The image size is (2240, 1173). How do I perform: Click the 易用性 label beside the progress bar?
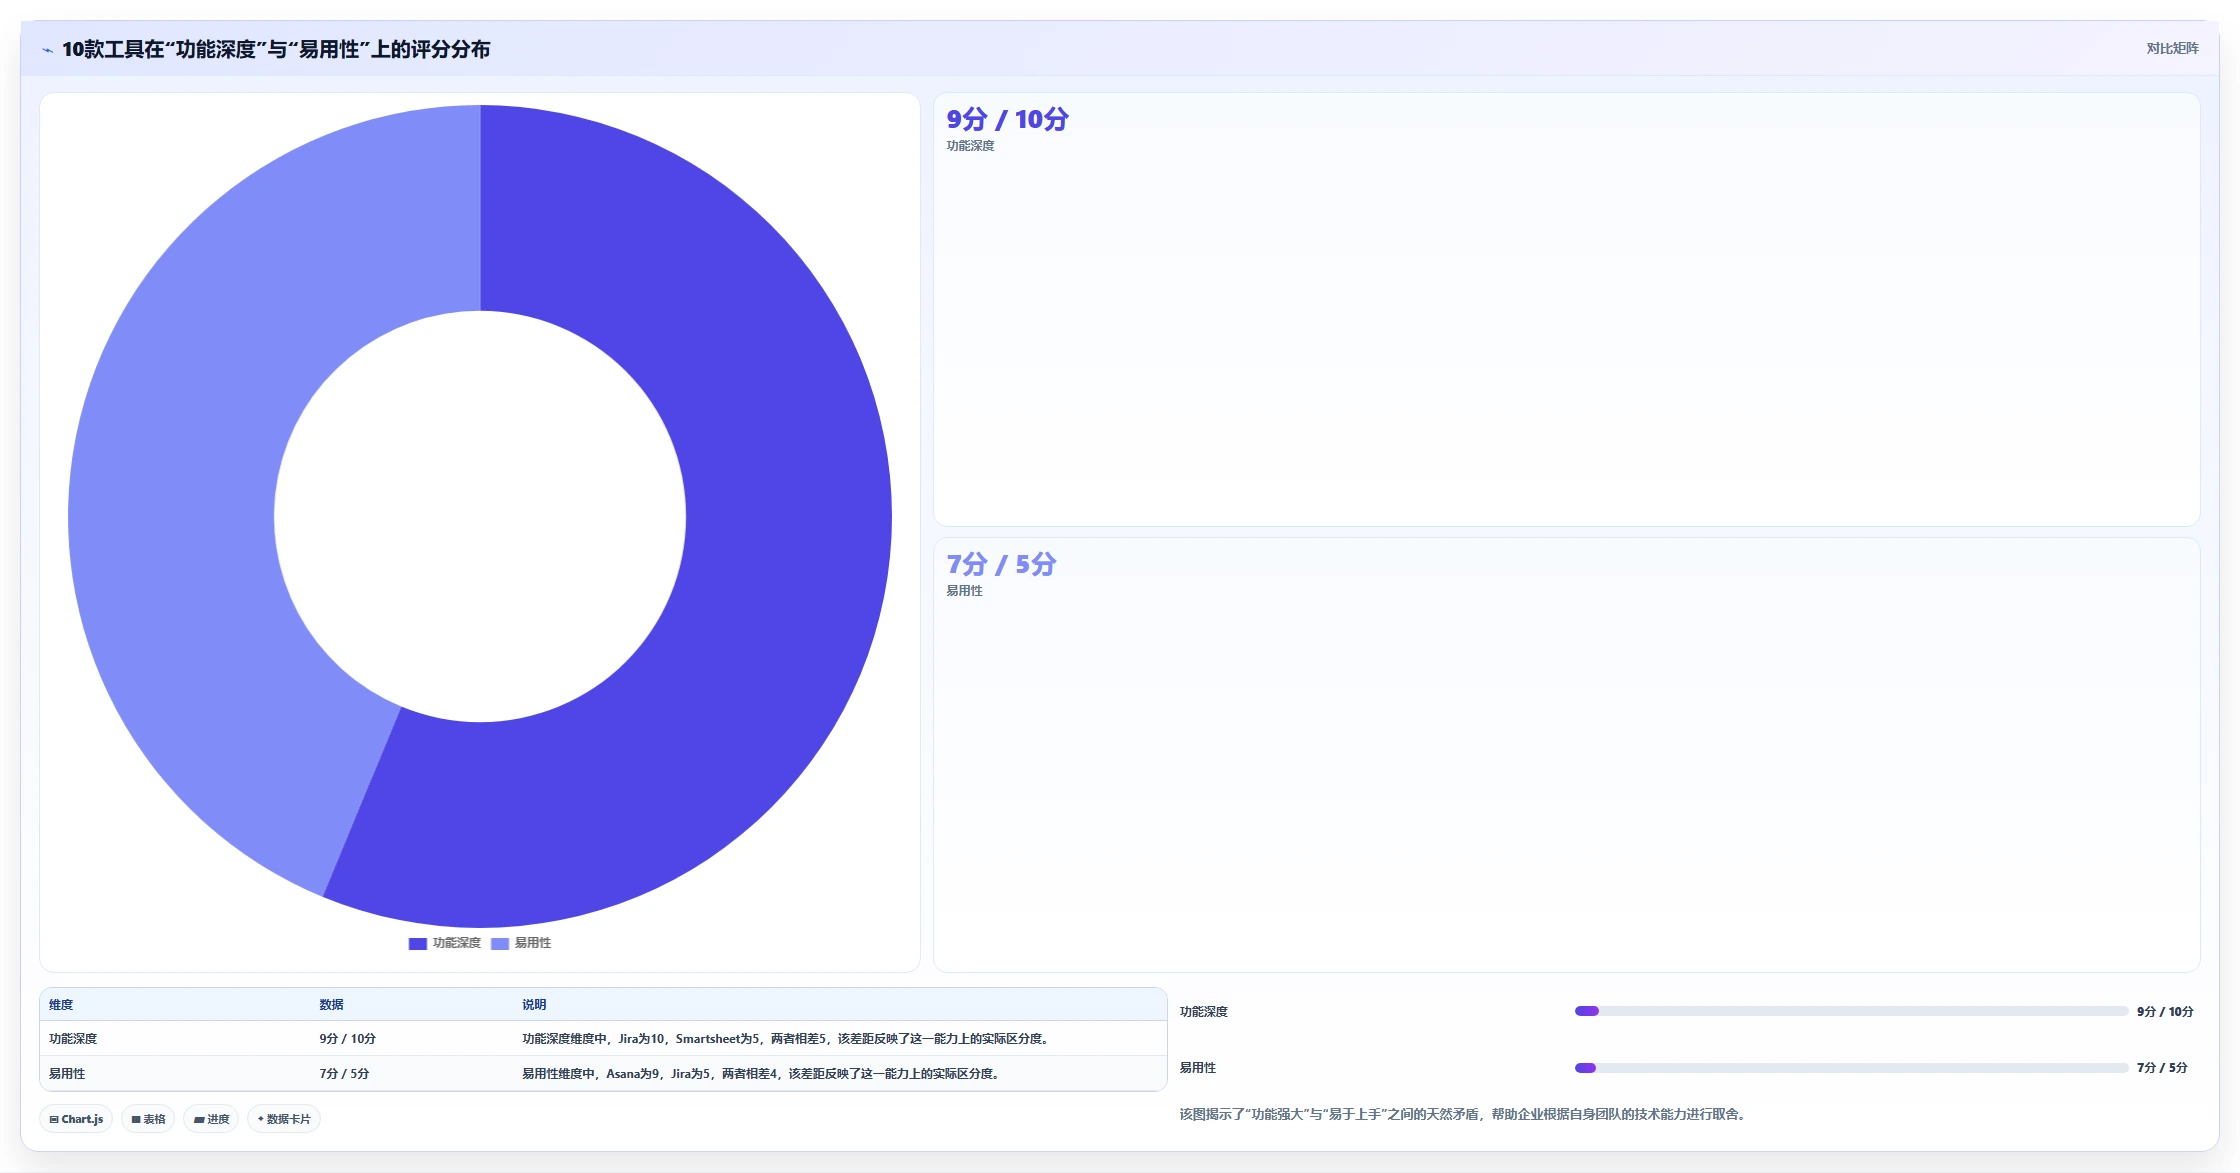1197,1068
